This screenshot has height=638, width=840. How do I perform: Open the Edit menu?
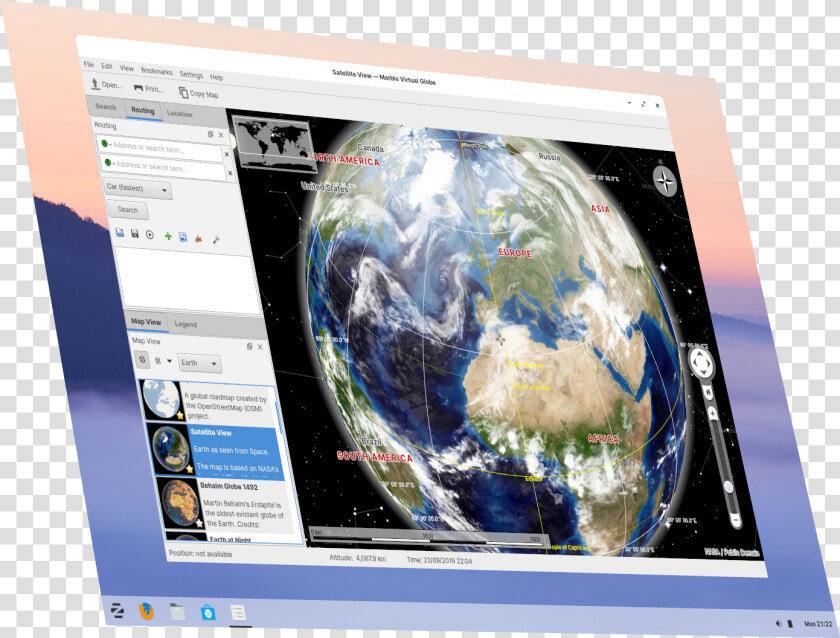click(x=107, y=66)
